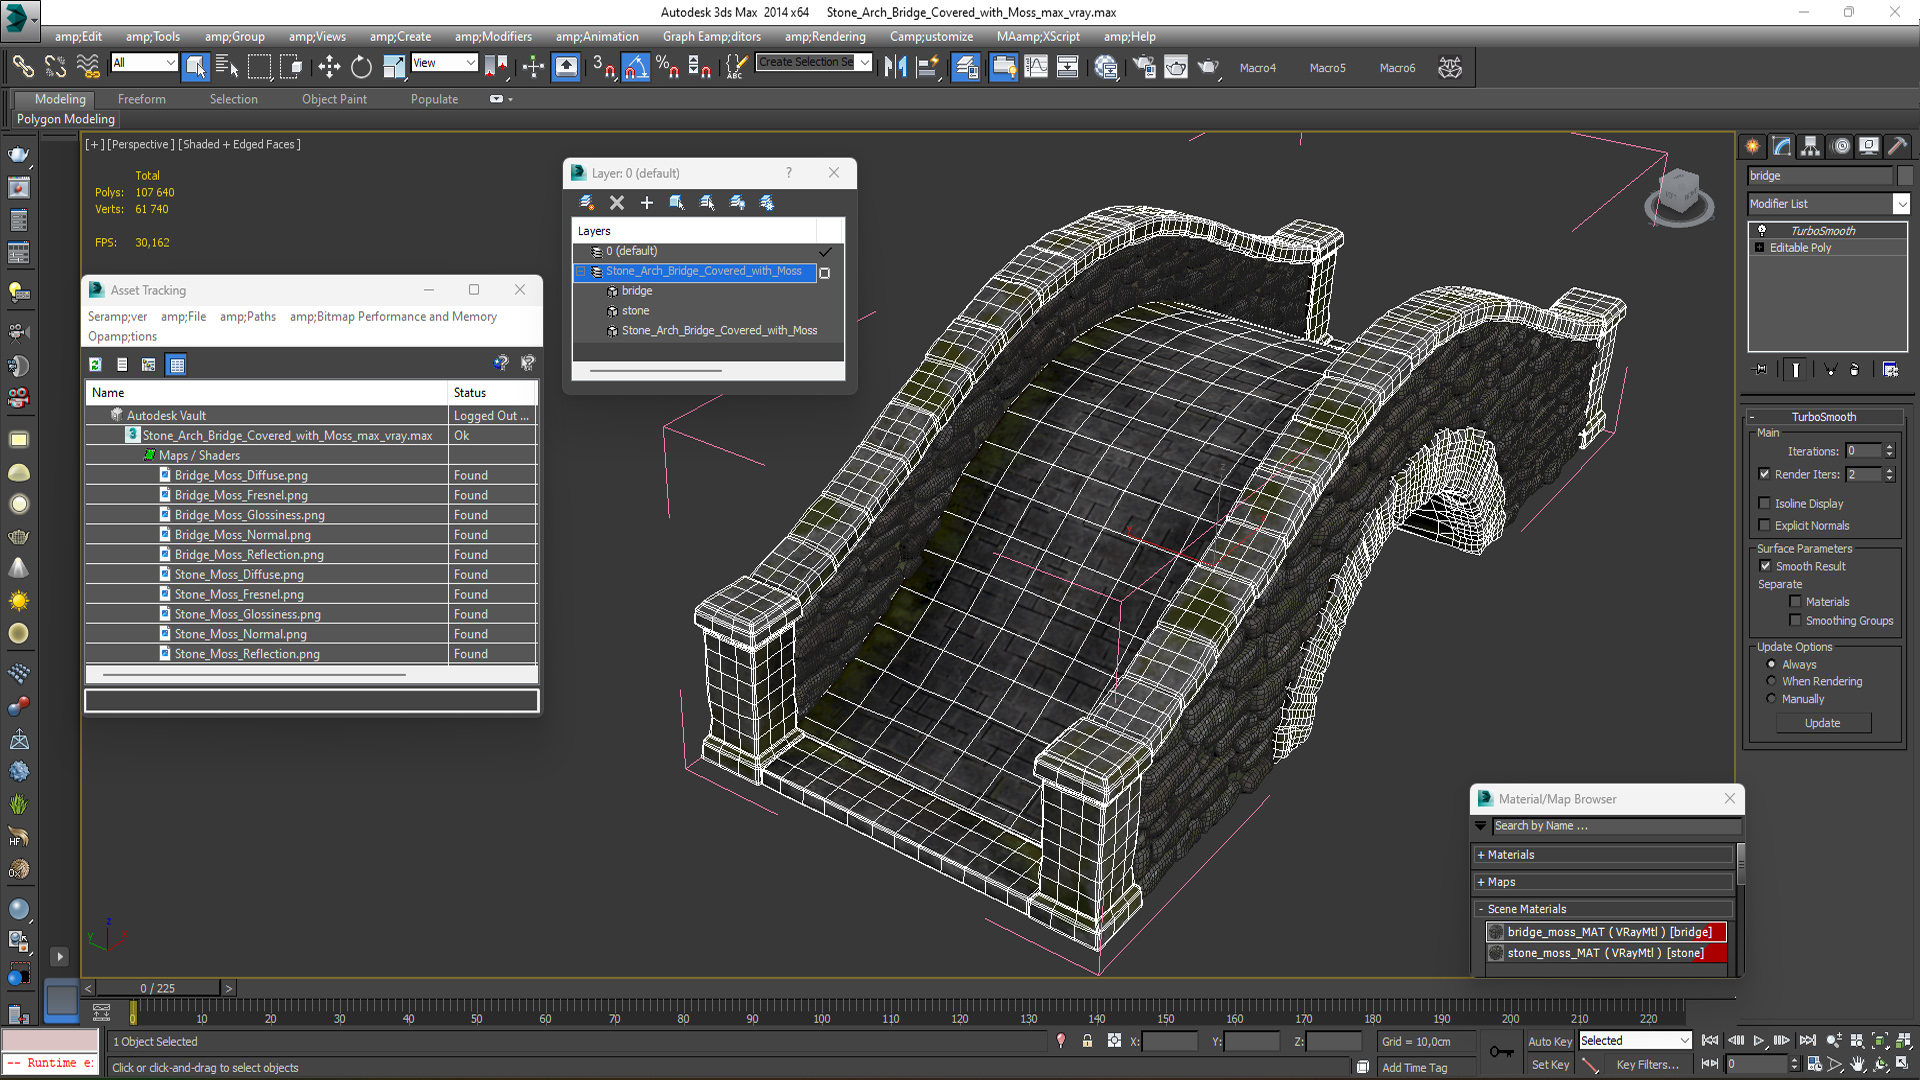Click Create New Layer in Layer dialog

587,202
